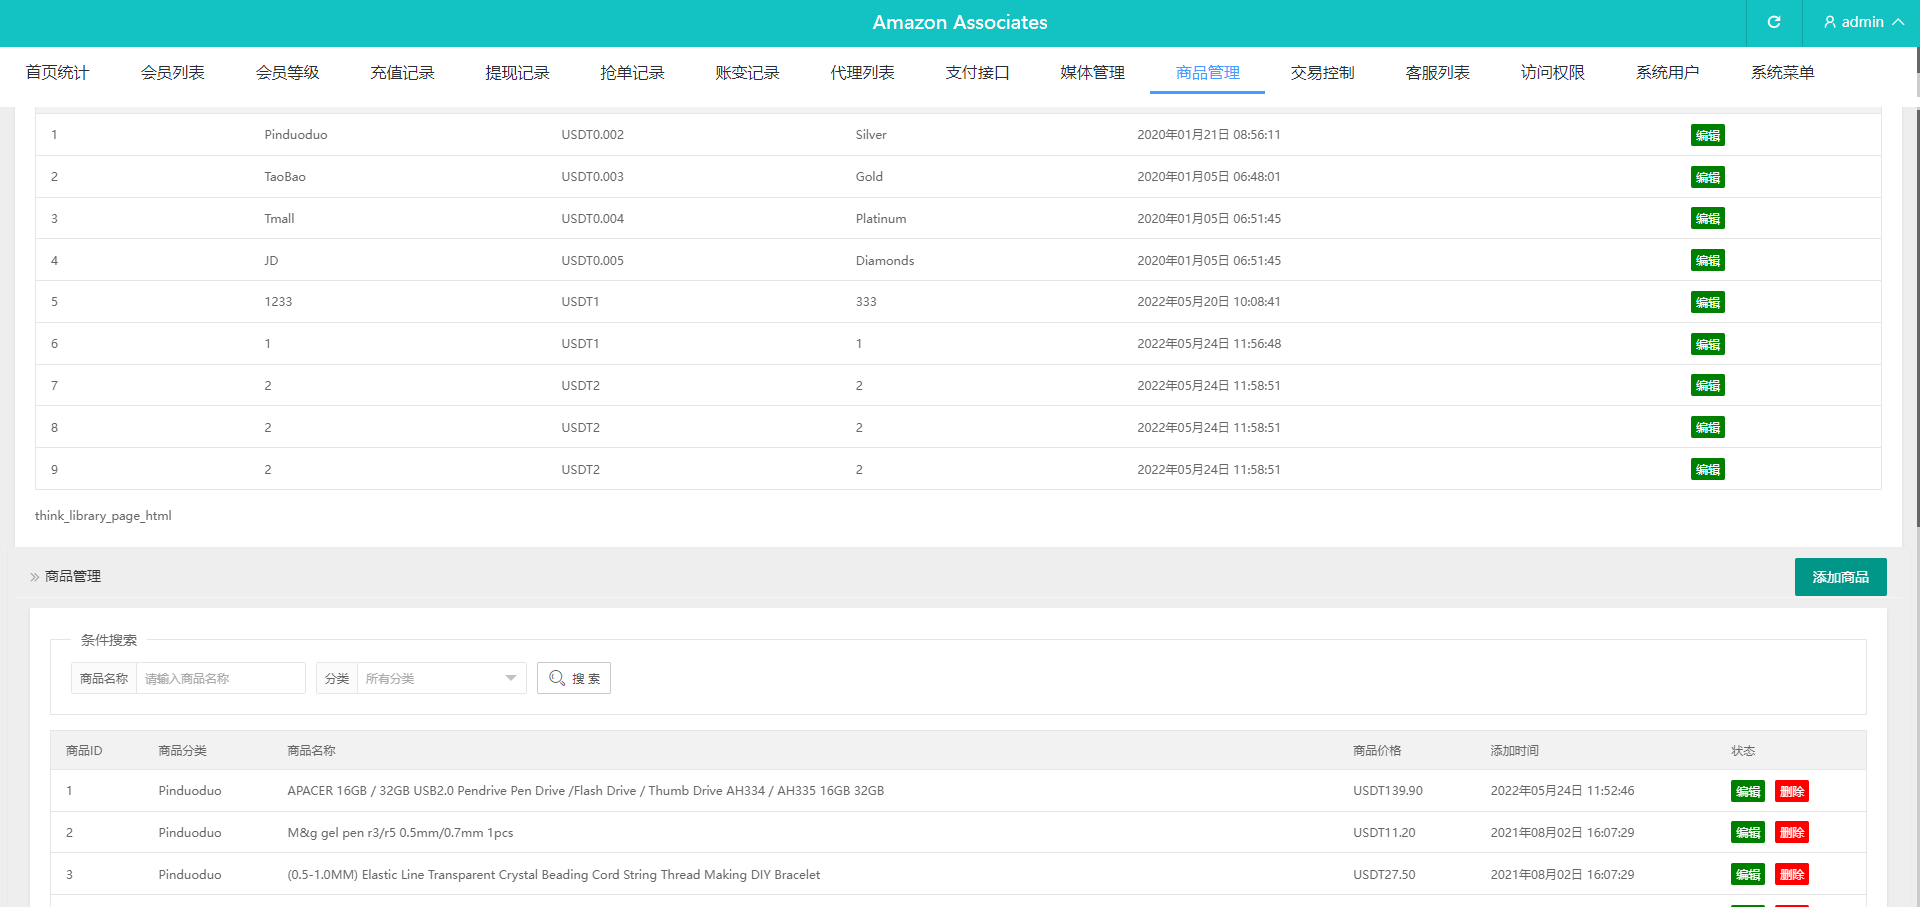The image size is (1920, 907).
Task: Edit the TaoBao Gold category row
Action: coord(1707,177)
